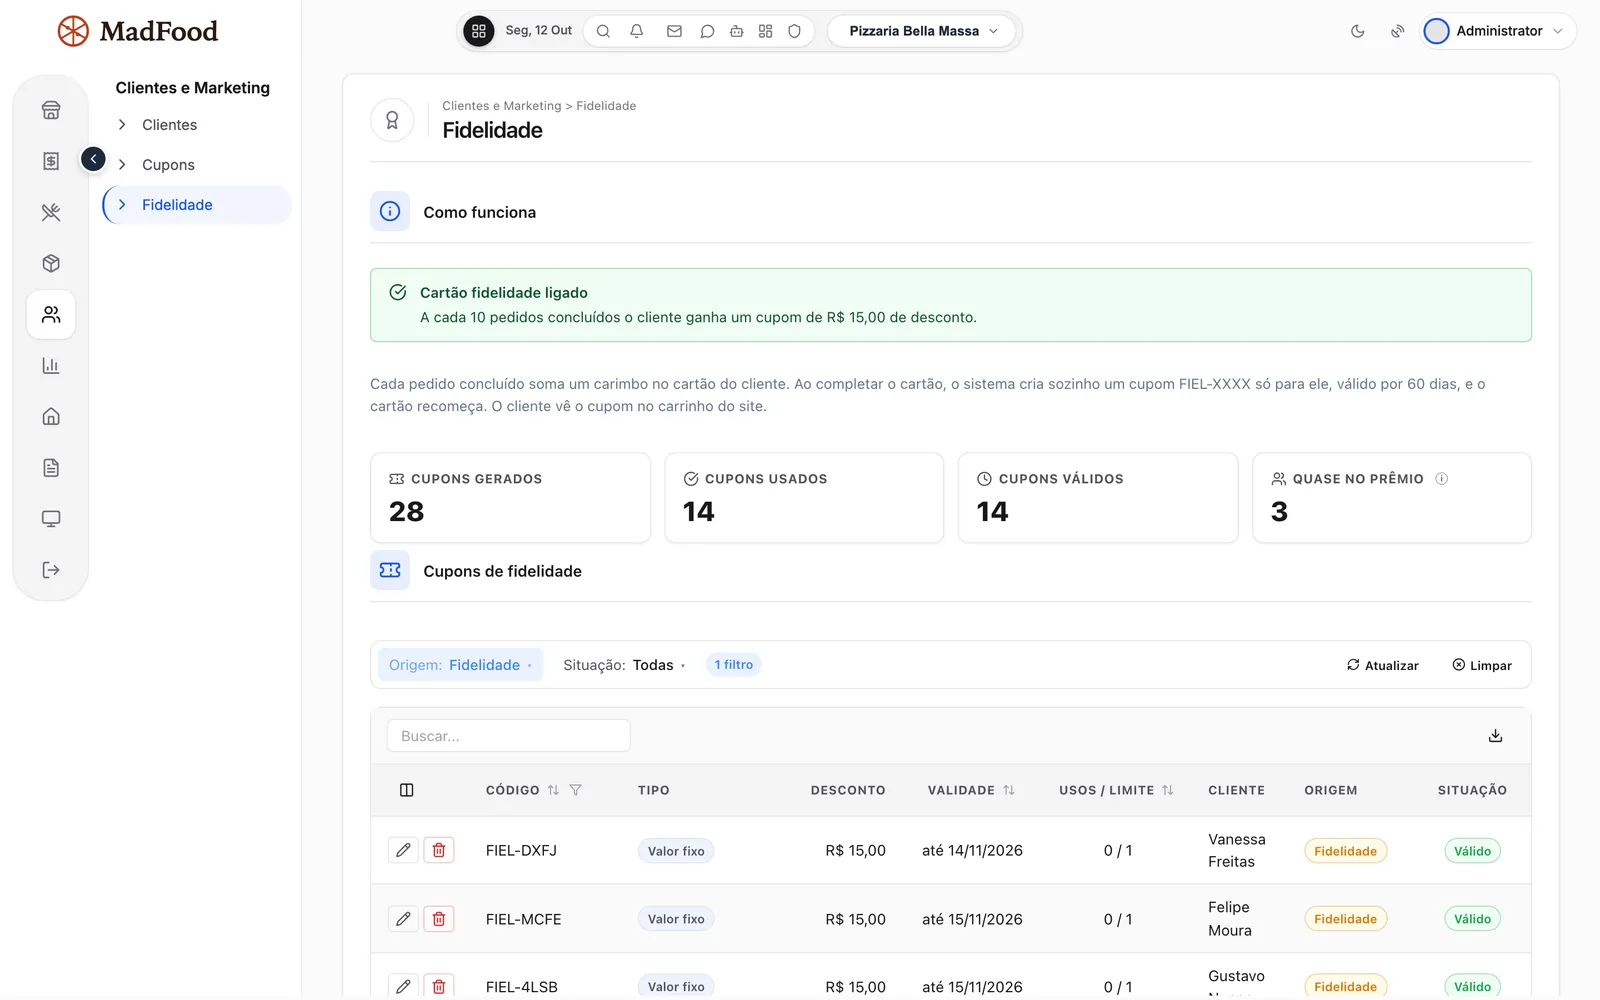
Task: Click into the Buscar search field
Action: tap(509, 736)
